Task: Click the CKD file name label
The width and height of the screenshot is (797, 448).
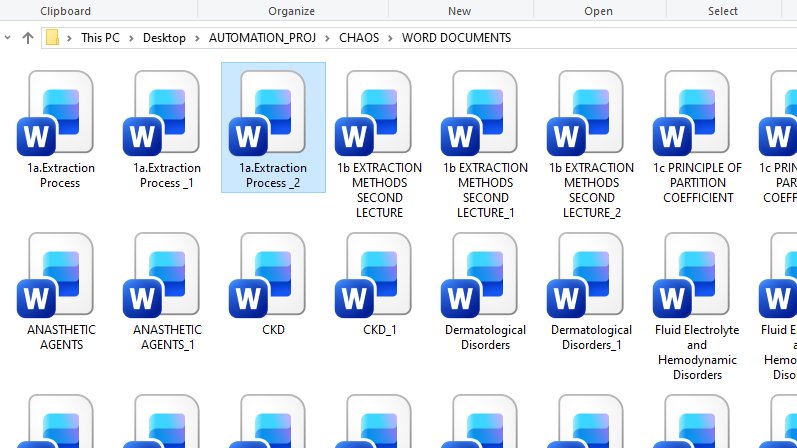Action: pyautogui.click(x=273, y=330)
